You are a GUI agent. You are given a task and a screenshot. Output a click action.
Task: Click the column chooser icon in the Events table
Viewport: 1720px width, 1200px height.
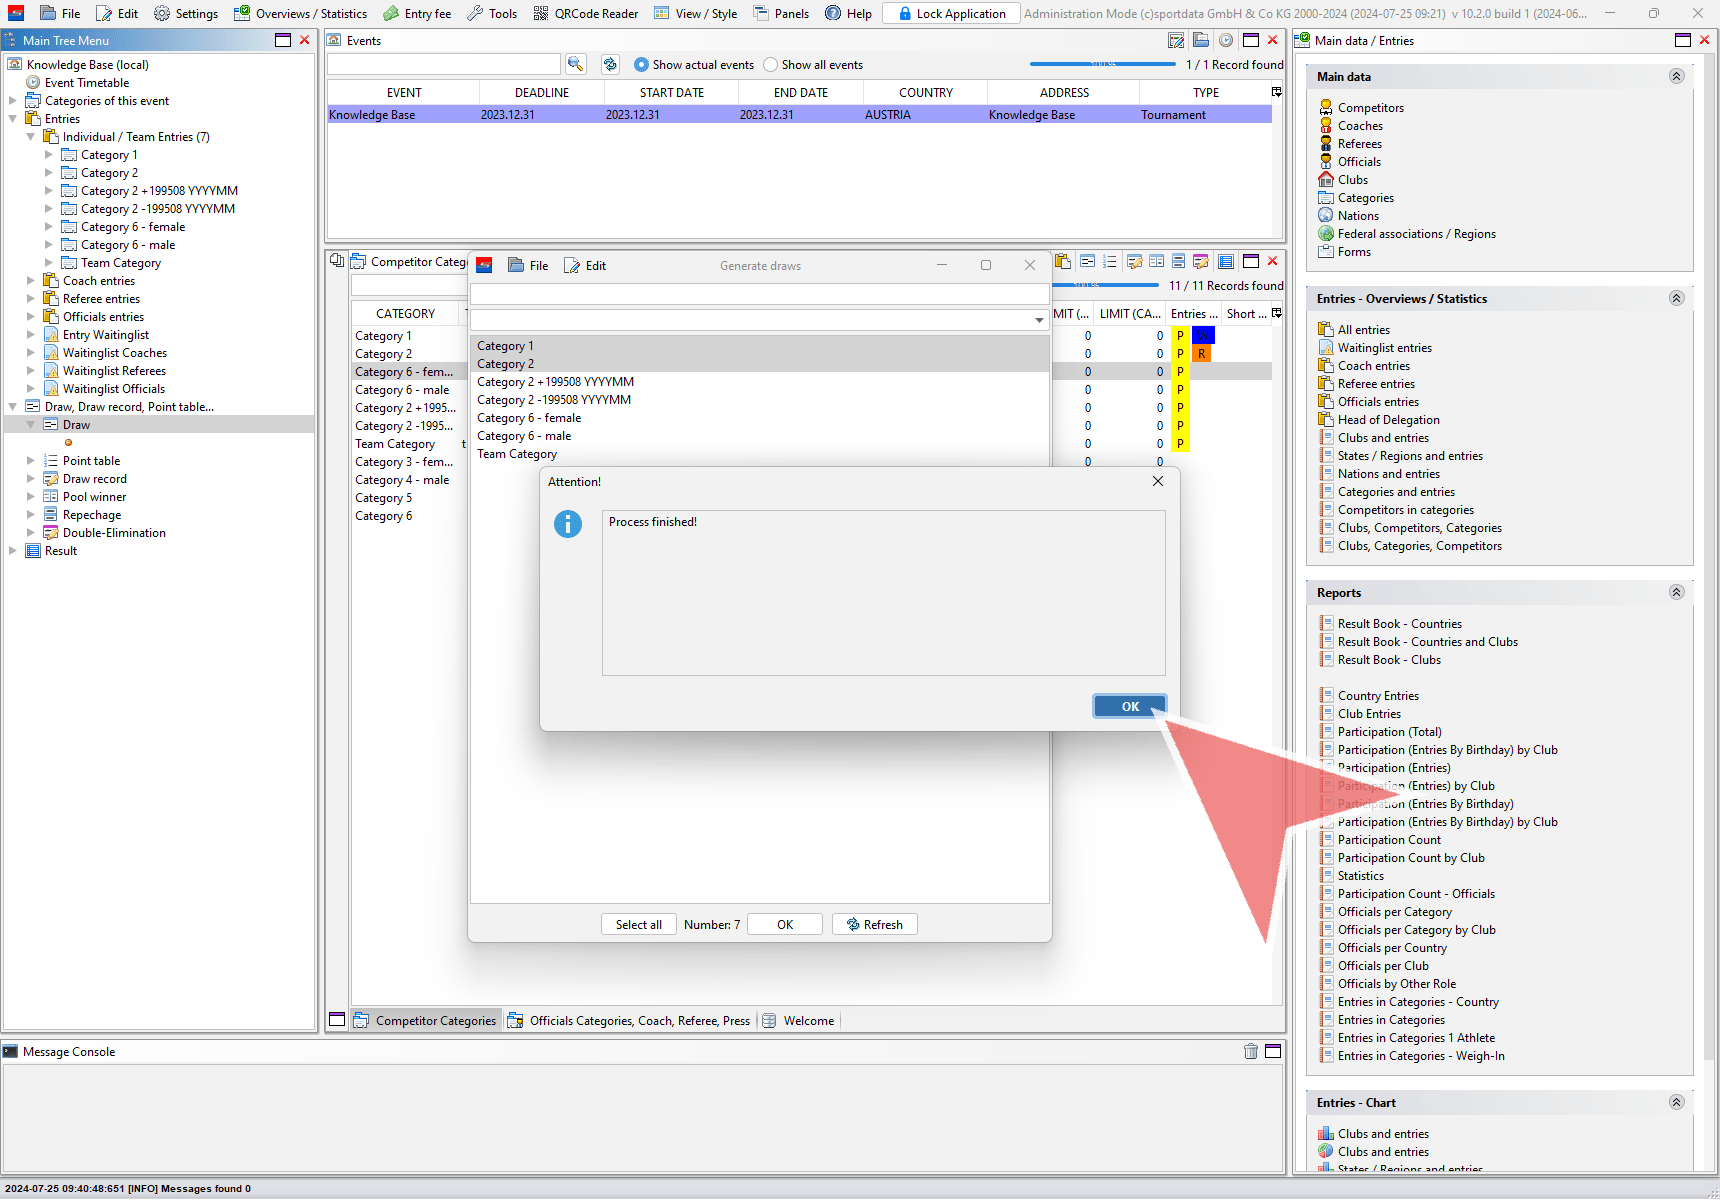click(x=1276, y=92)
